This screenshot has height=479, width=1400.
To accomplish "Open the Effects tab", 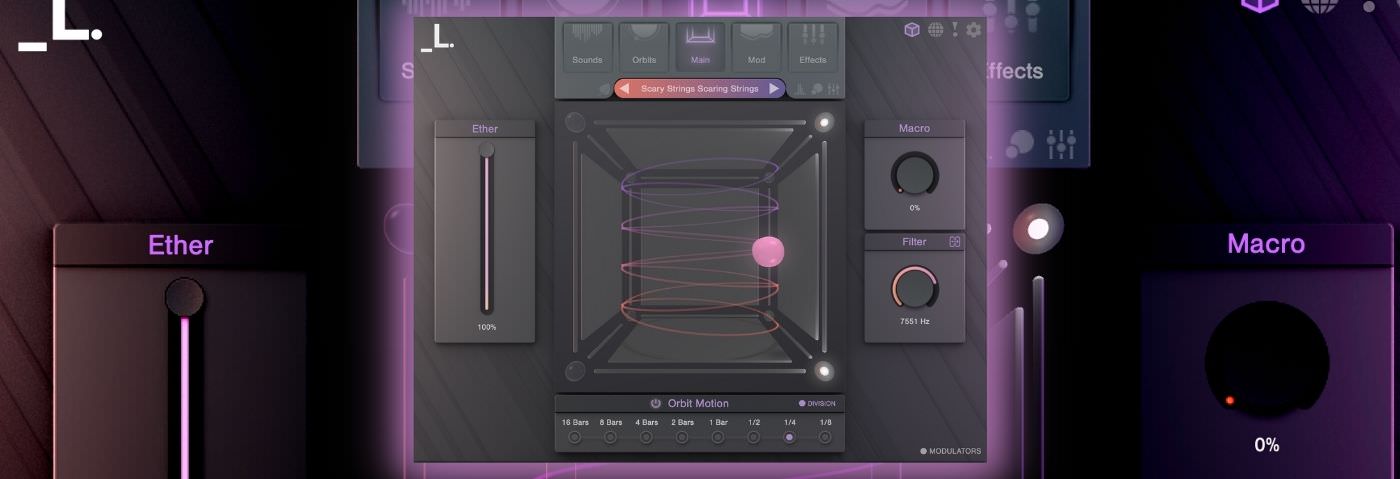I will [813, 47].
